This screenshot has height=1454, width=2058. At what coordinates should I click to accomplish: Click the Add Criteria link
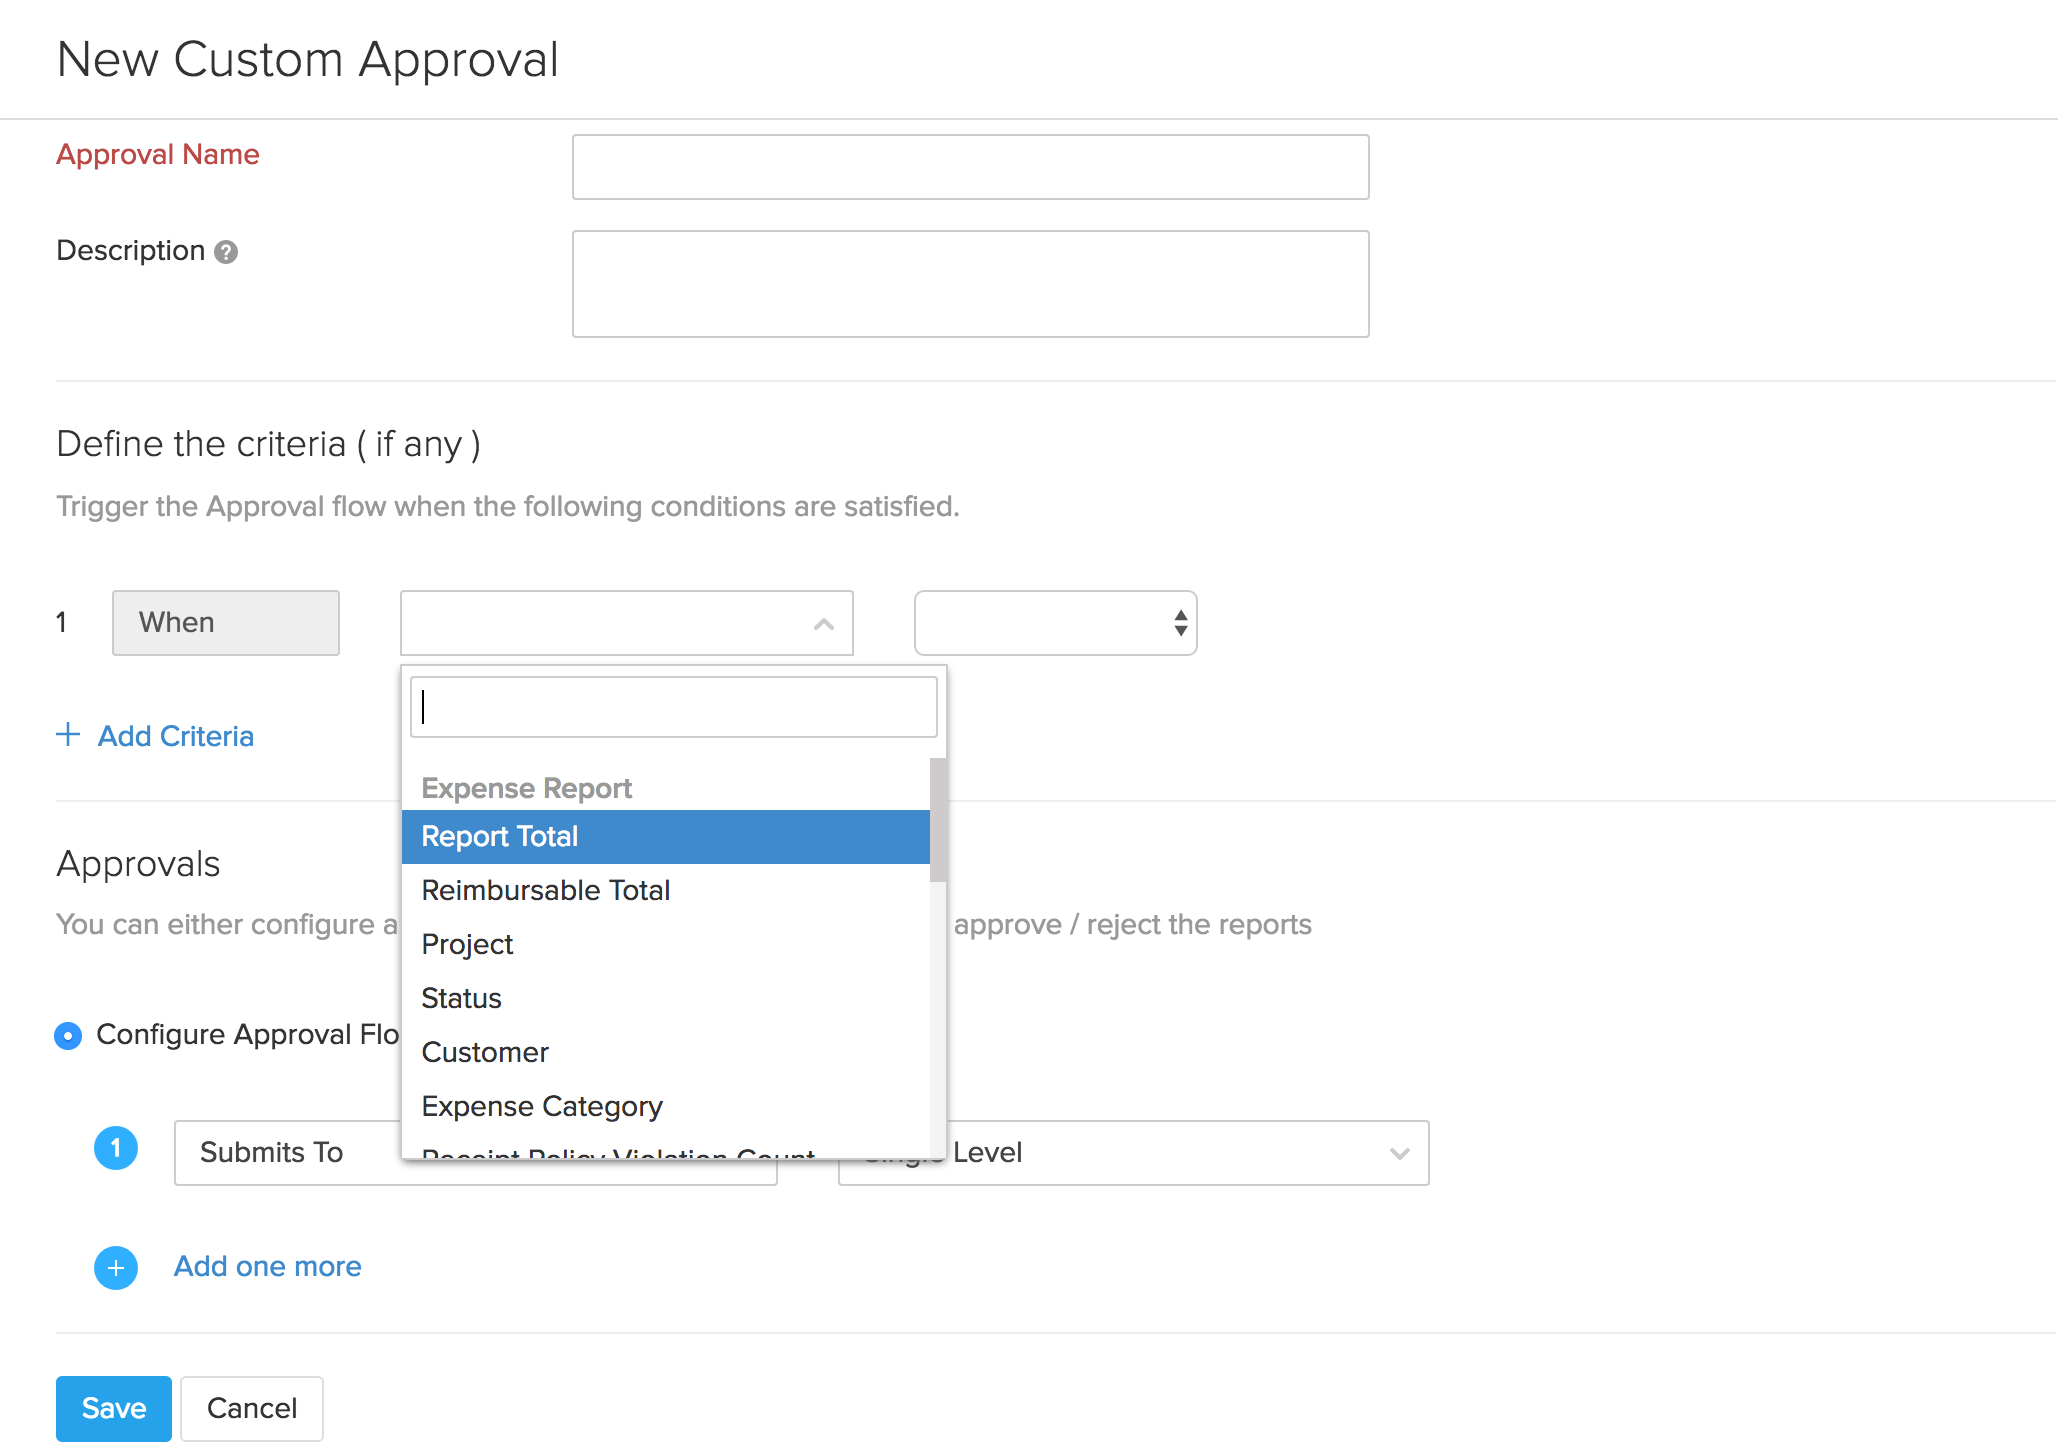tap(176, 737)
